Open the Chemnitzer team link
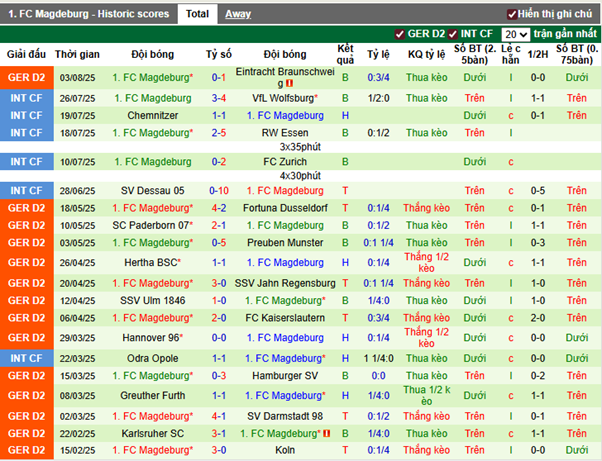 [x=152, y=116]
